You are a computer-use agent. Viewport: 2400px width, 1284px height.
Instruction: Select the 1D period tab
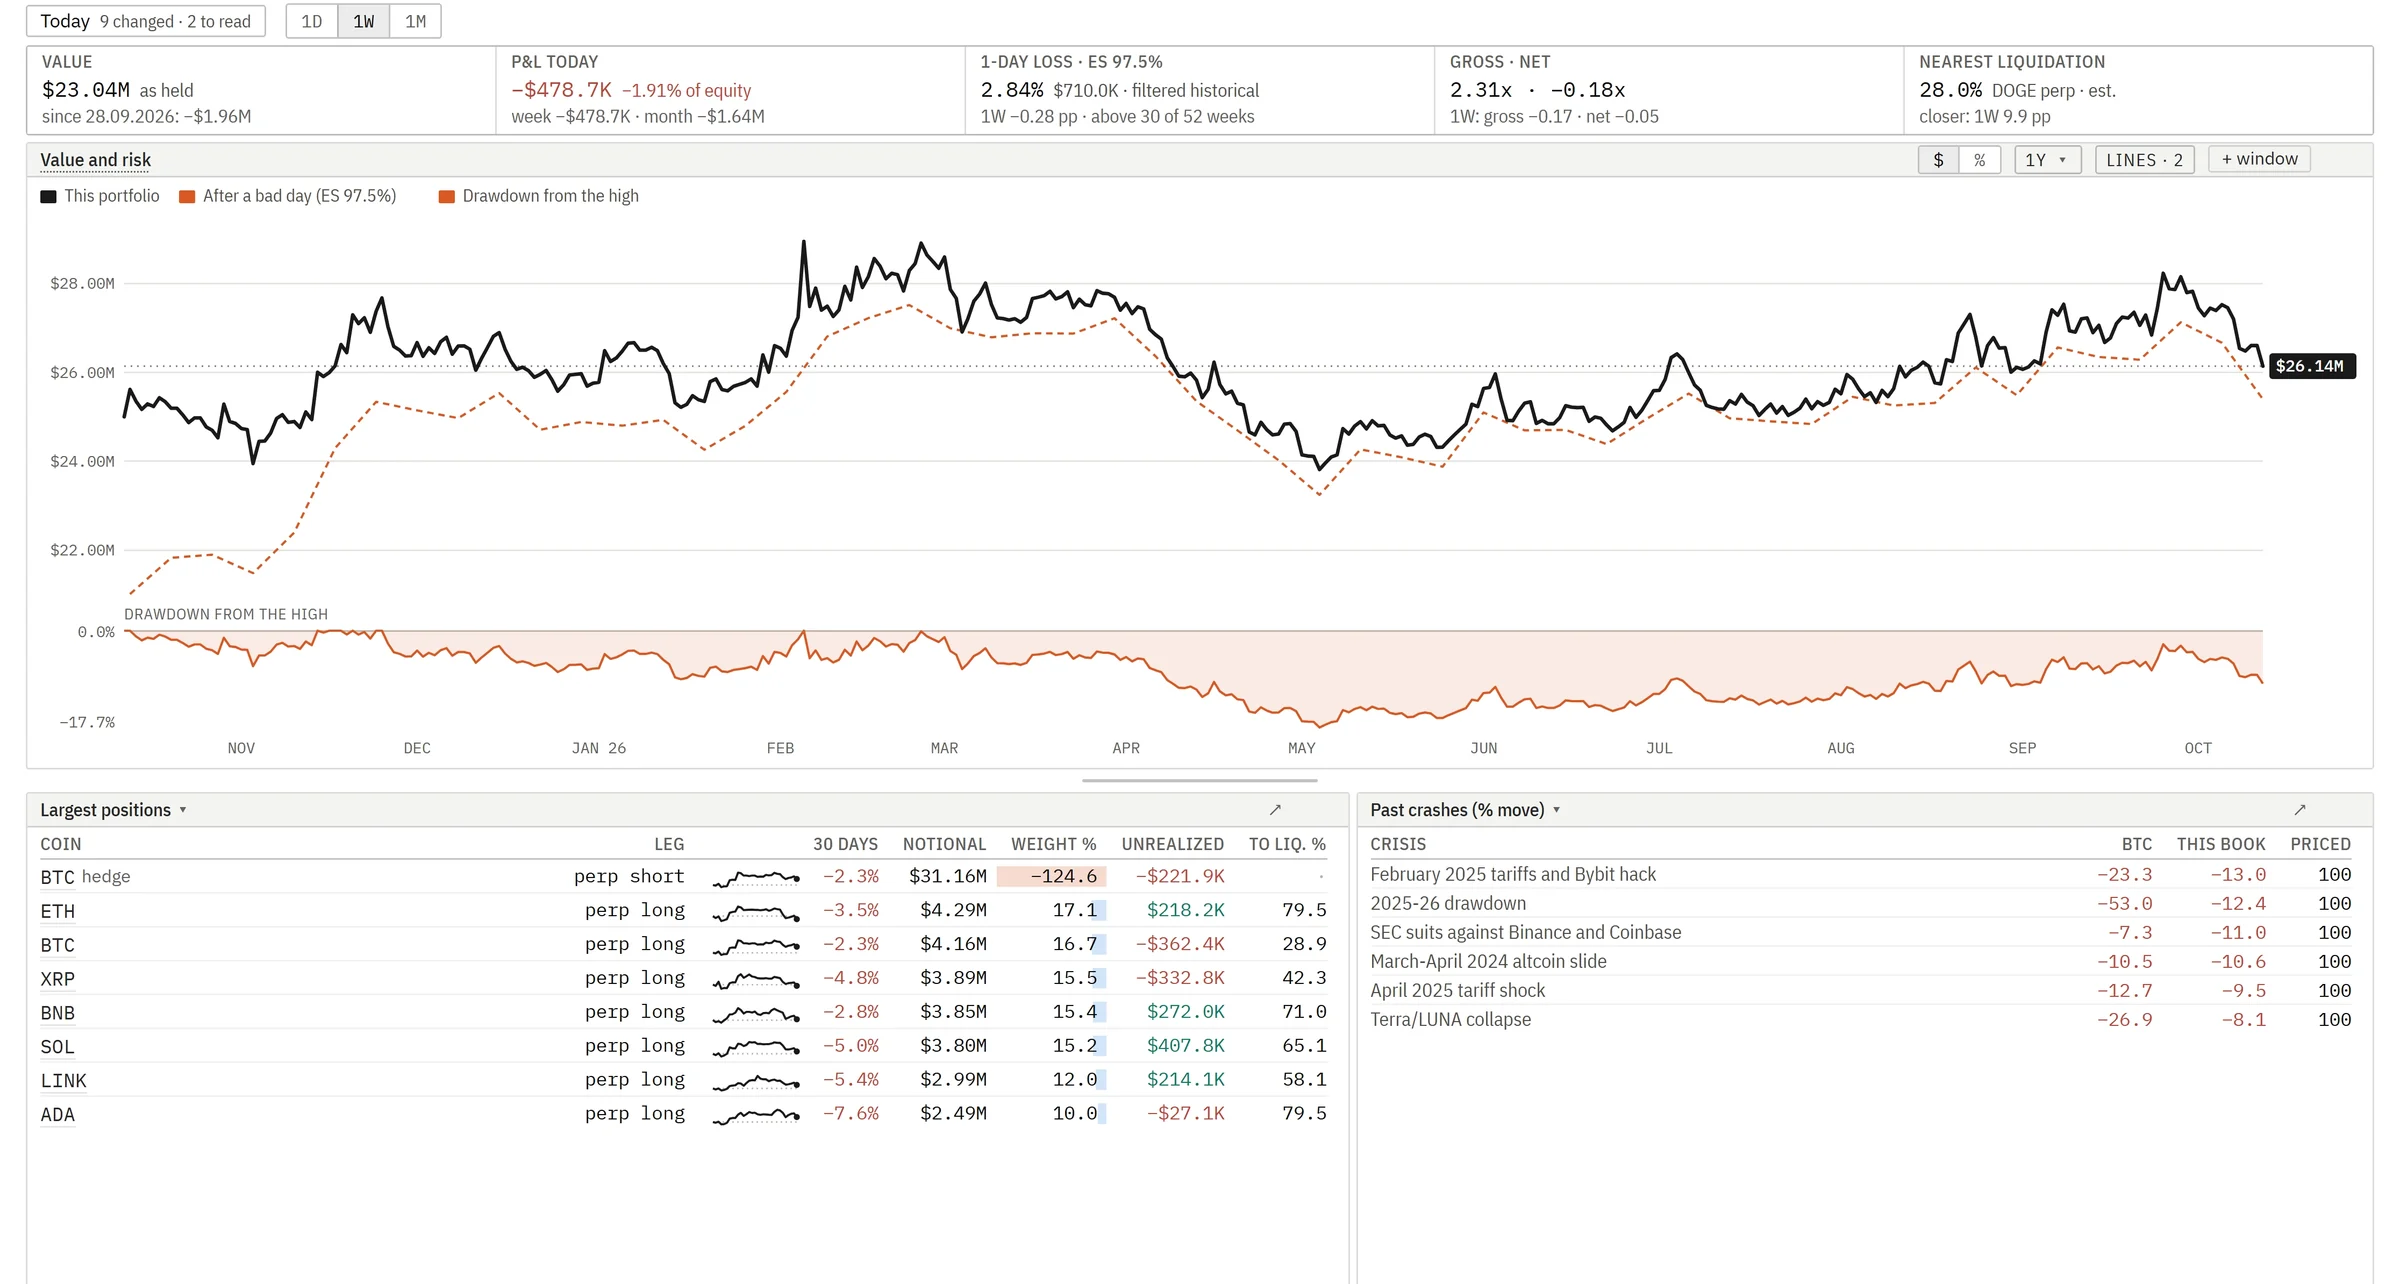pos(312,21)
